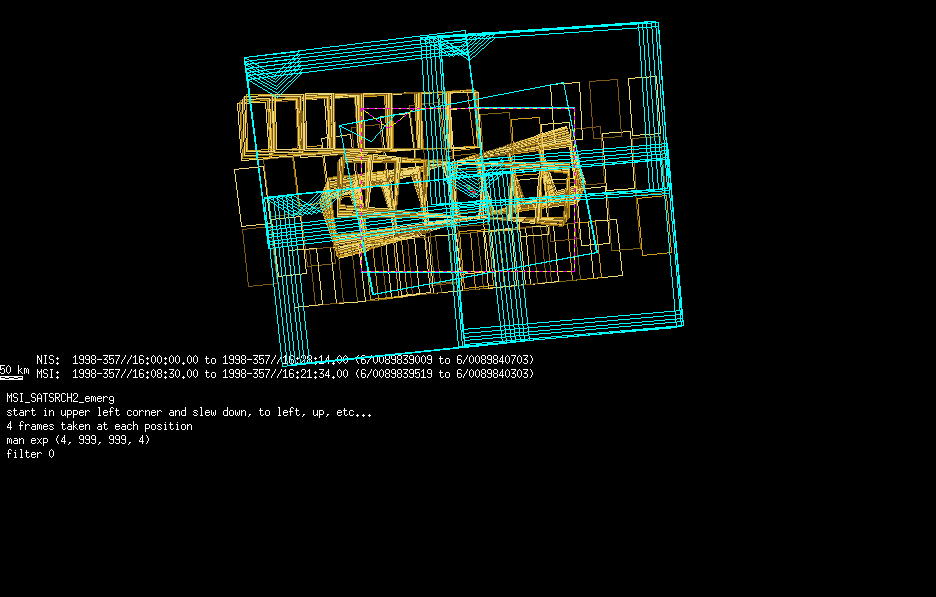Click the 50 km scale bar label

click(14, 370)
